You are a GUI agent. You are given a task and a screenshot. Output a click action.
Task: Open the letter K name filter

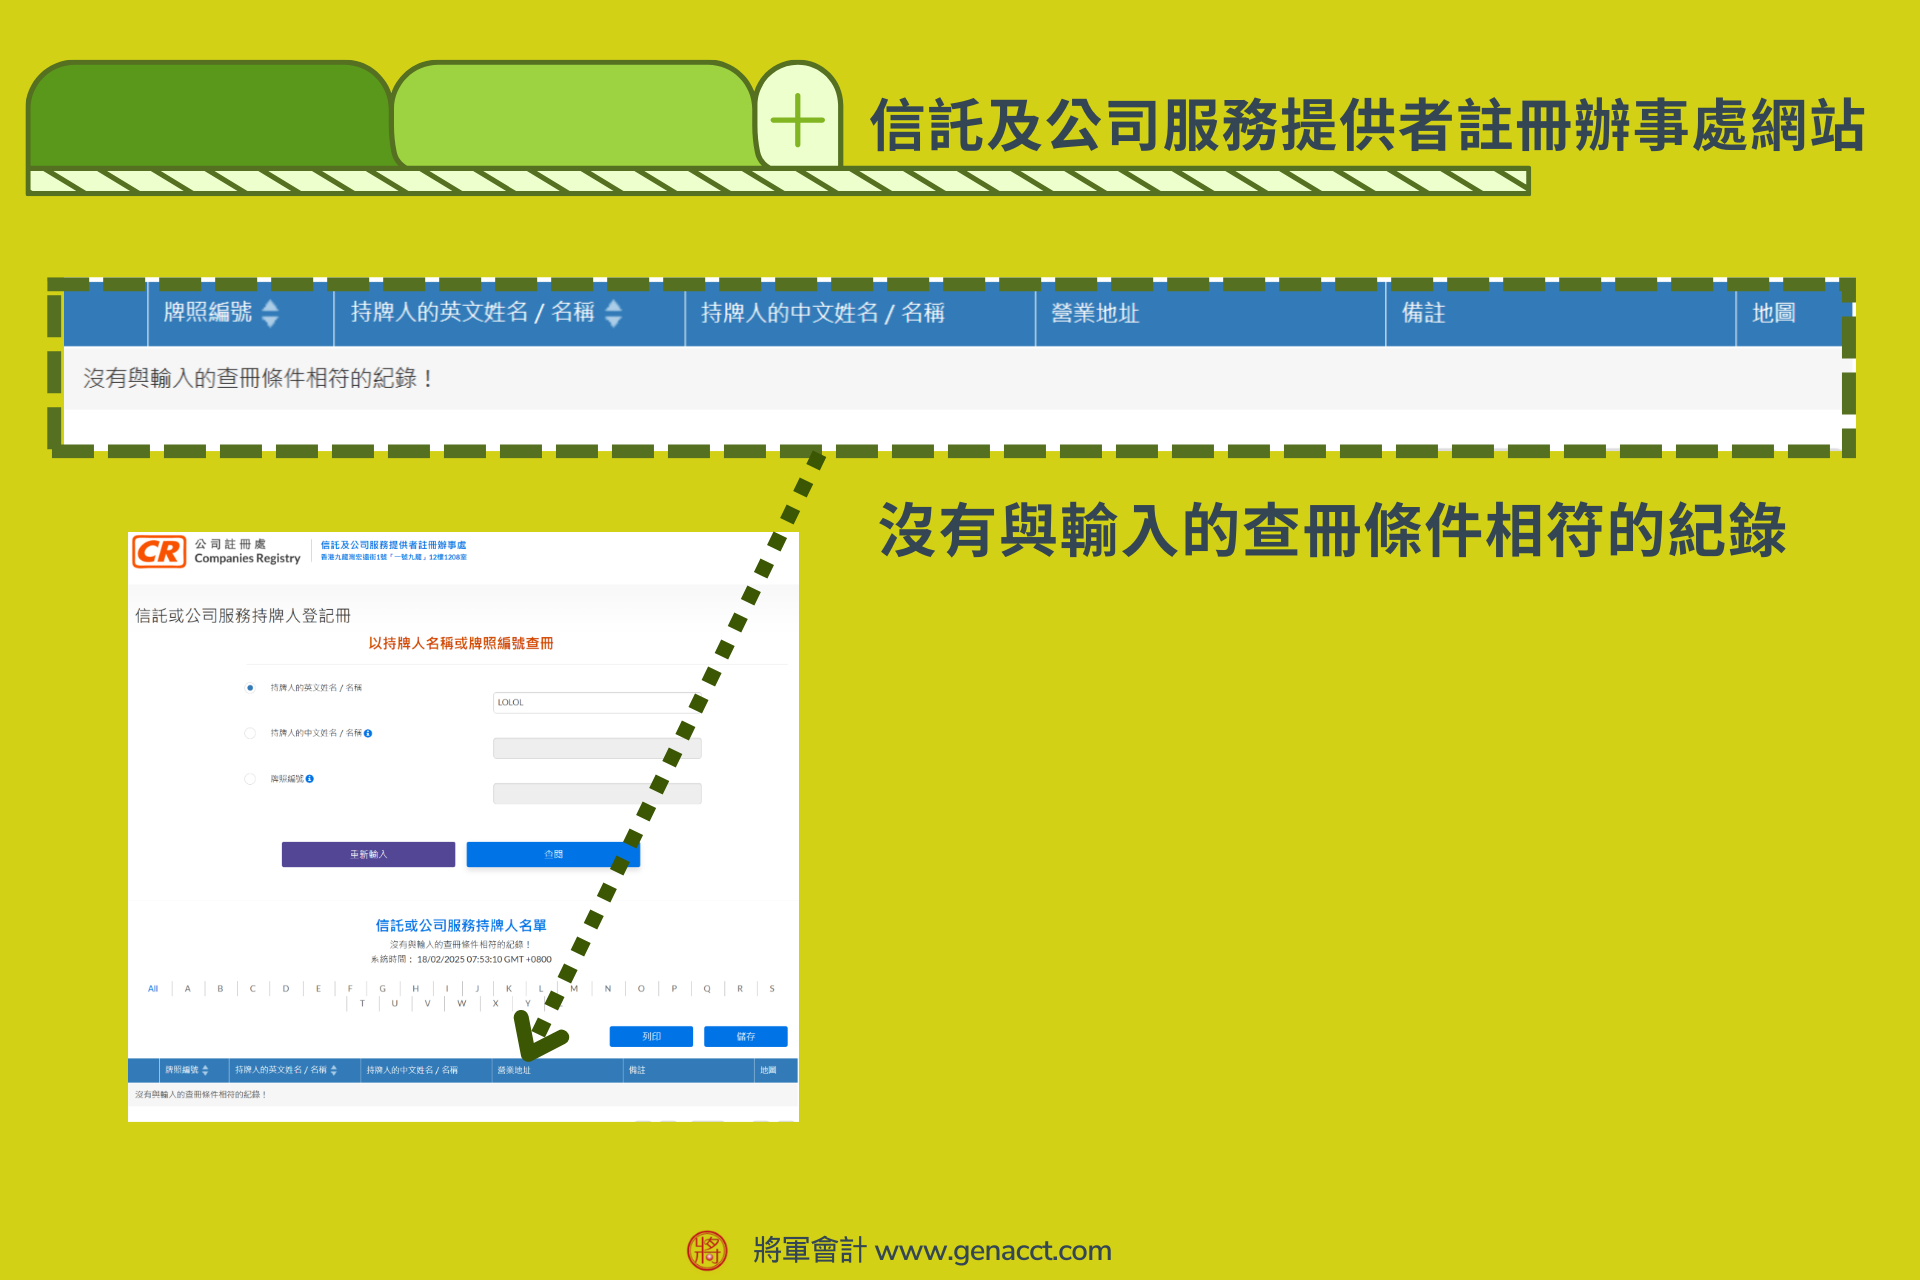509,988
